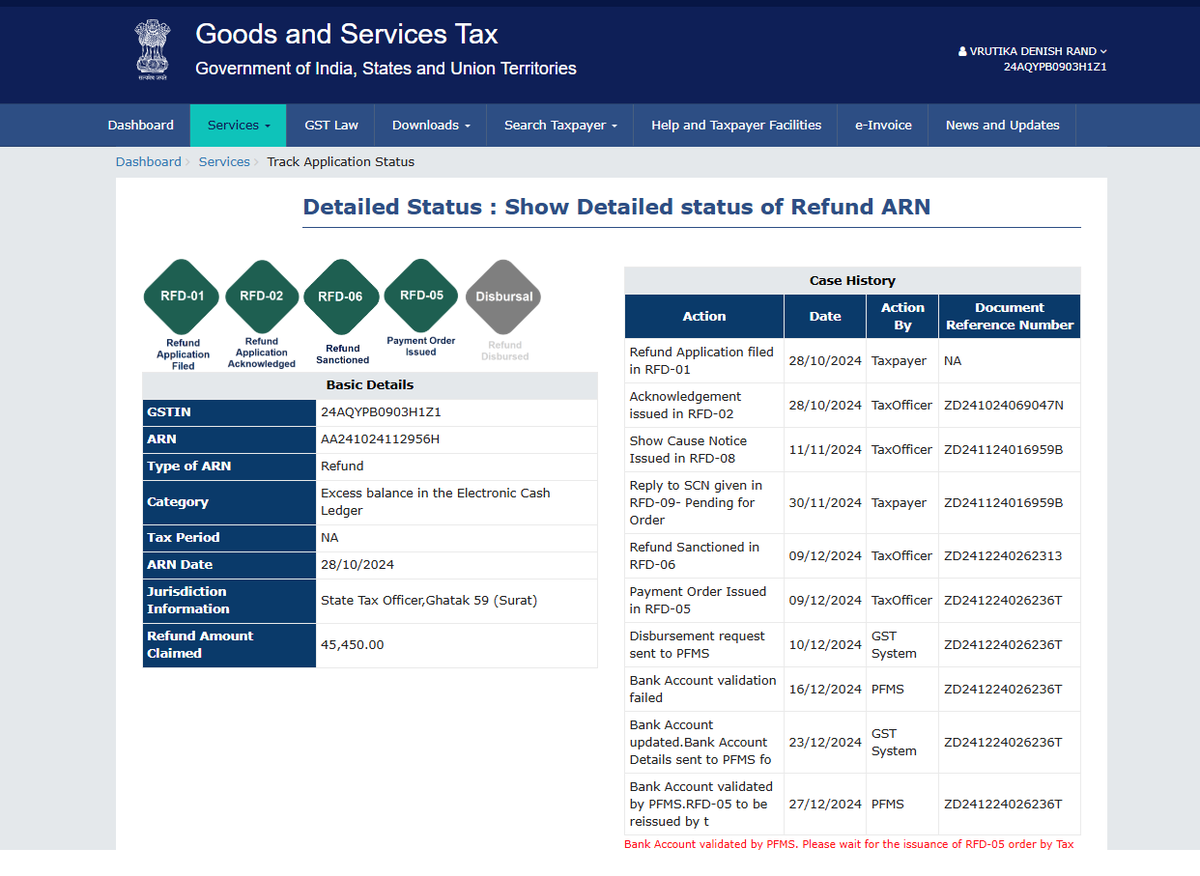Click the Action column header
The width and height of the screenshot is (1200, 876).
704,316
